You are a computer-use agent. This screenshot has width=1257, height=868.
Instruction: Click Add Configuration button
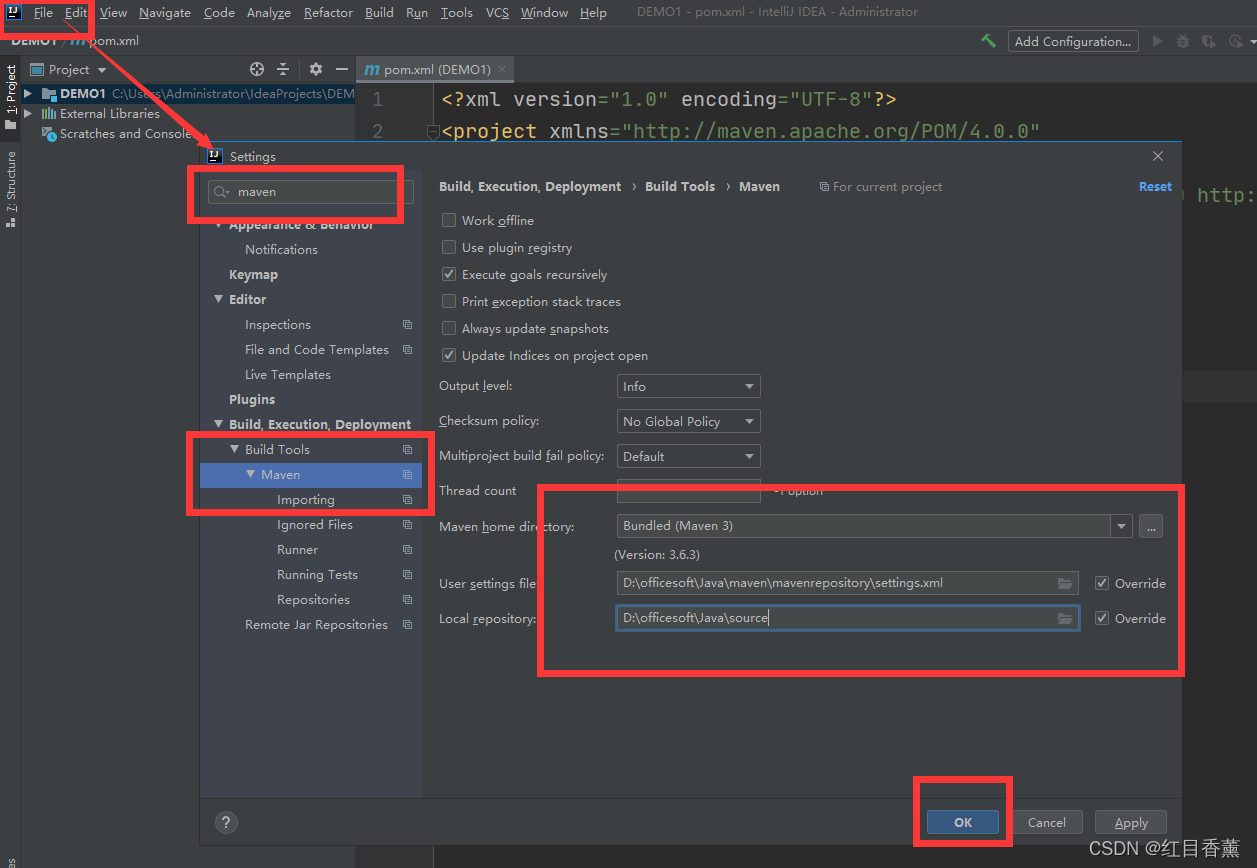click(x=1073, y=41)
